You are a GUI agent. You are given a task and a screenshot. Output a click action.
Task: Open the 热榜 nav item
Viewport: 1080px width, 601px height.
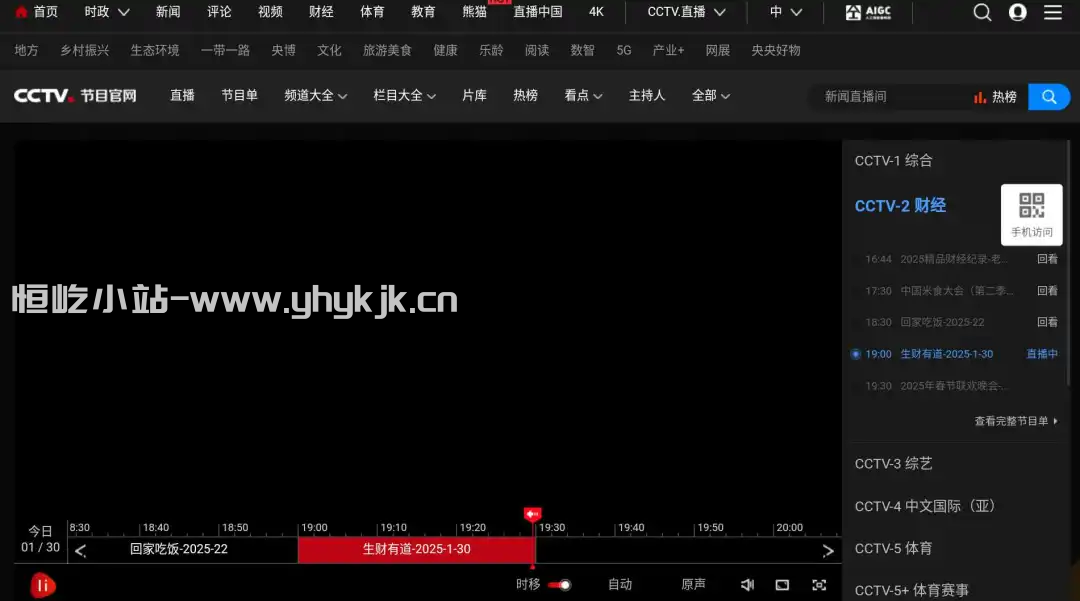click(x=525, y=96)
